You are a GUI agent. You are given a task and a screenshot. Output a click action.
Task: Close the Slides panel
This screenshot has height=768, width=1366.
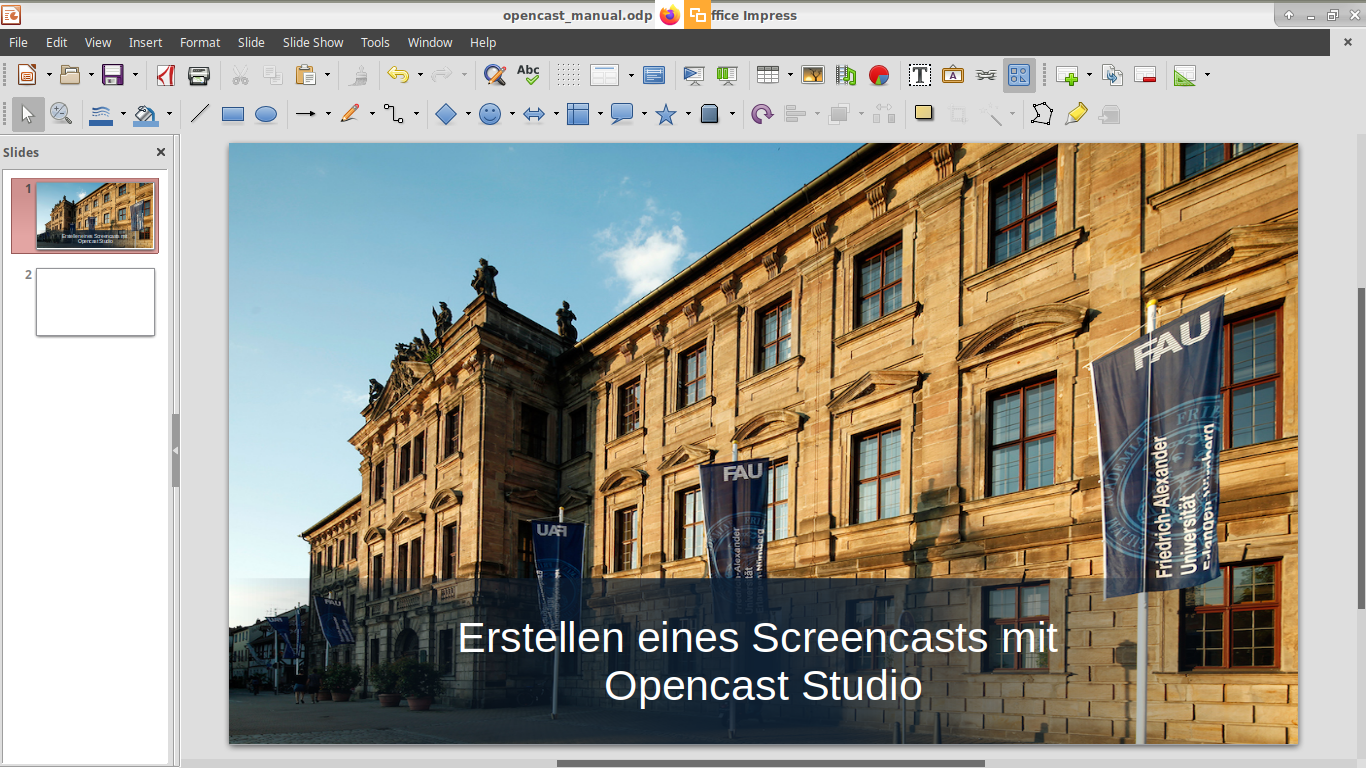pyautogui.click(x=161, y=152)
